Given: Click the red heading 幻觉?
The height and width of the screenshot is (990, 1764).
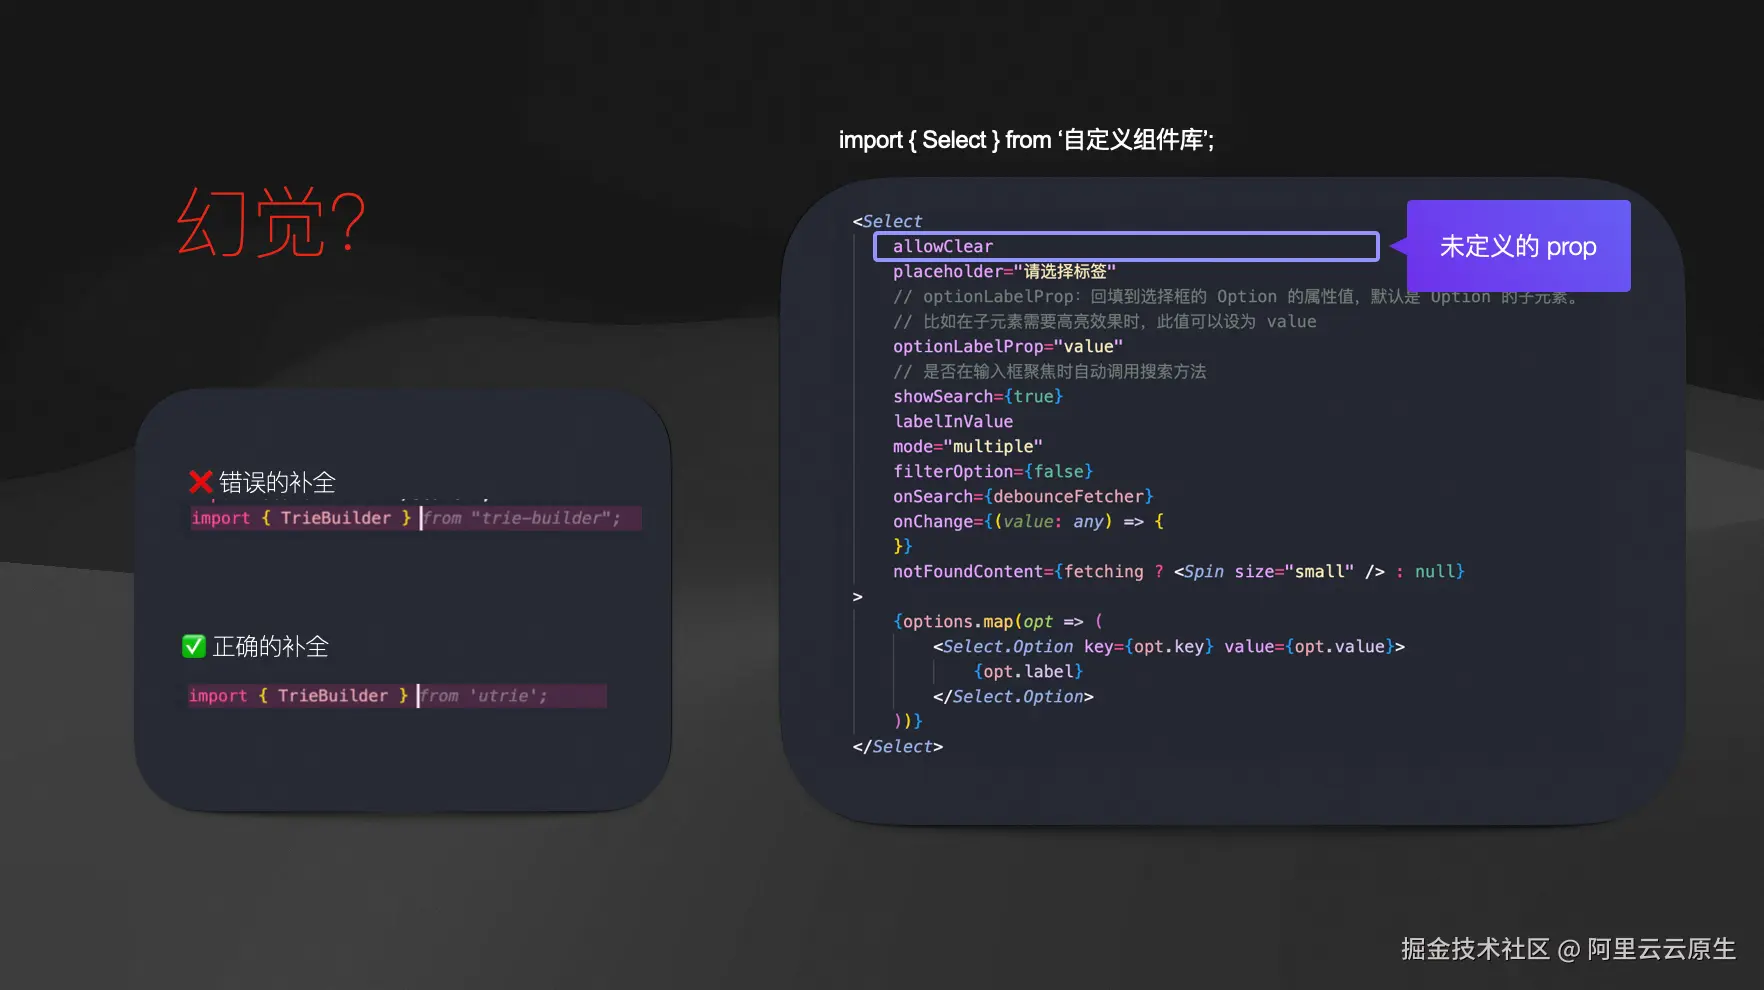Looking at the screenshot, I should pos(272,222).
